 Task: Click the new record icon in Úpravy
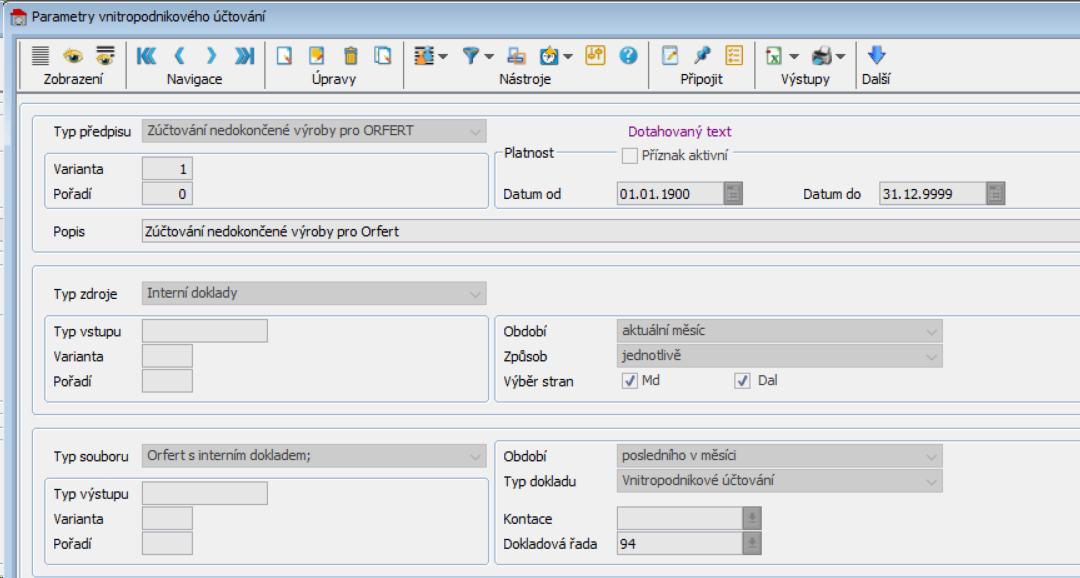pos(284,56)
